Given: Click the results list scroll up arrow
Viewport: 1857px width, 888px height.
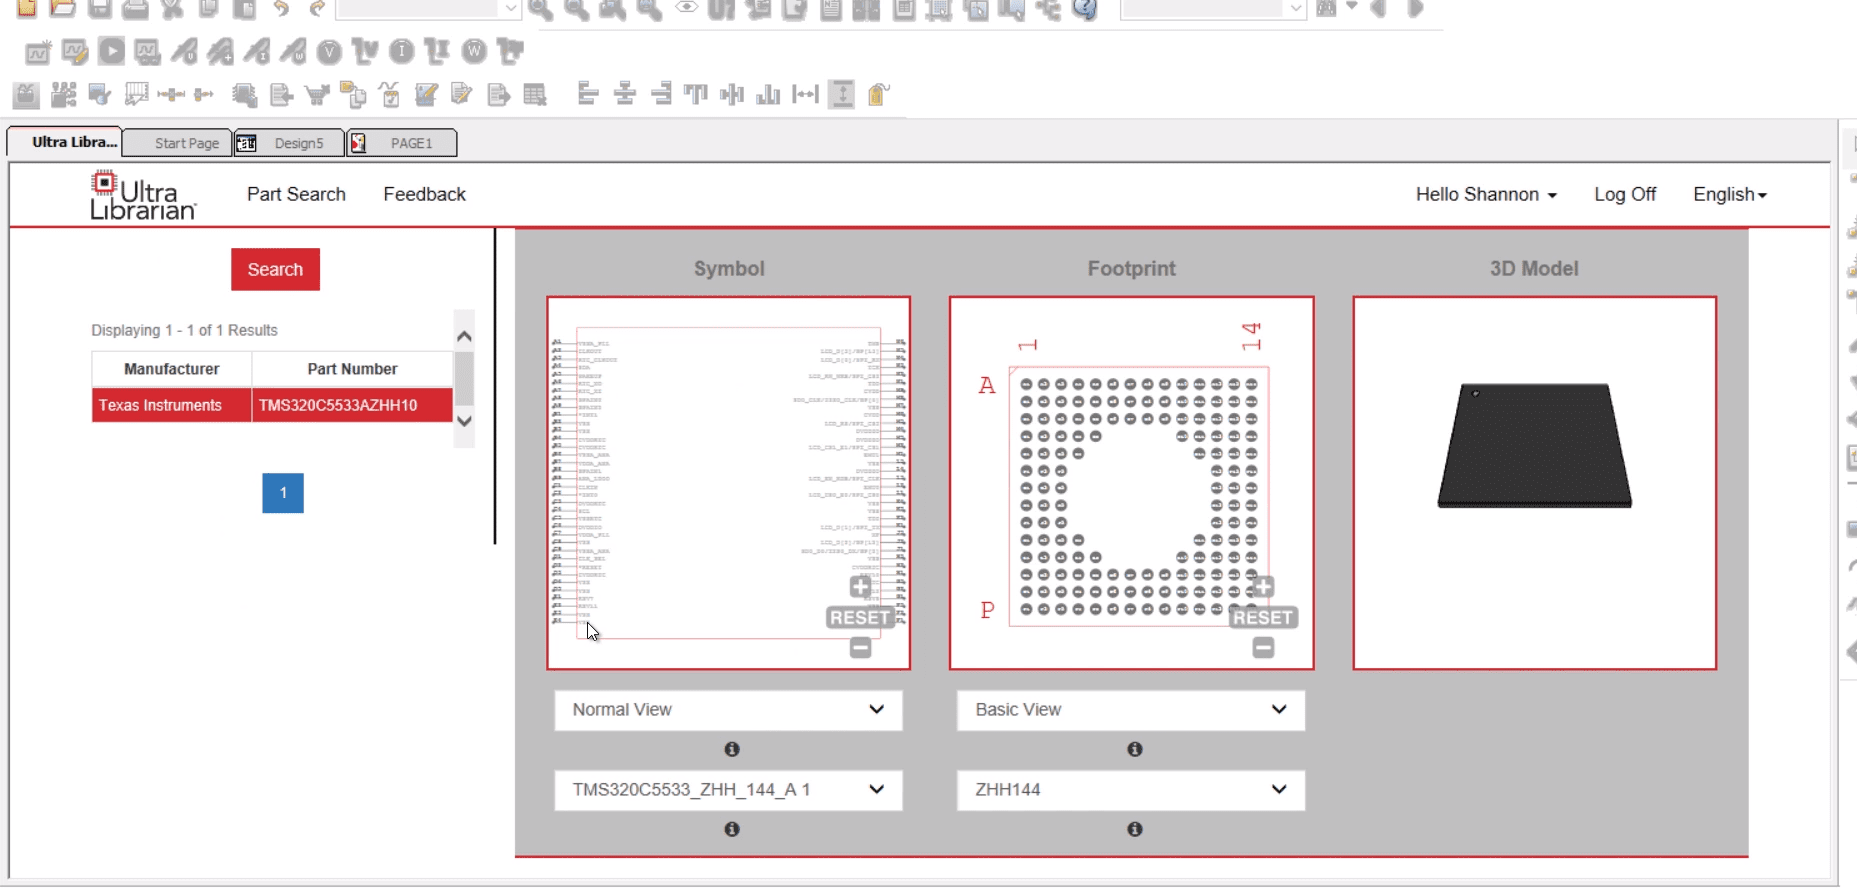Looking at the screenshot, I should tap(464, 336).
